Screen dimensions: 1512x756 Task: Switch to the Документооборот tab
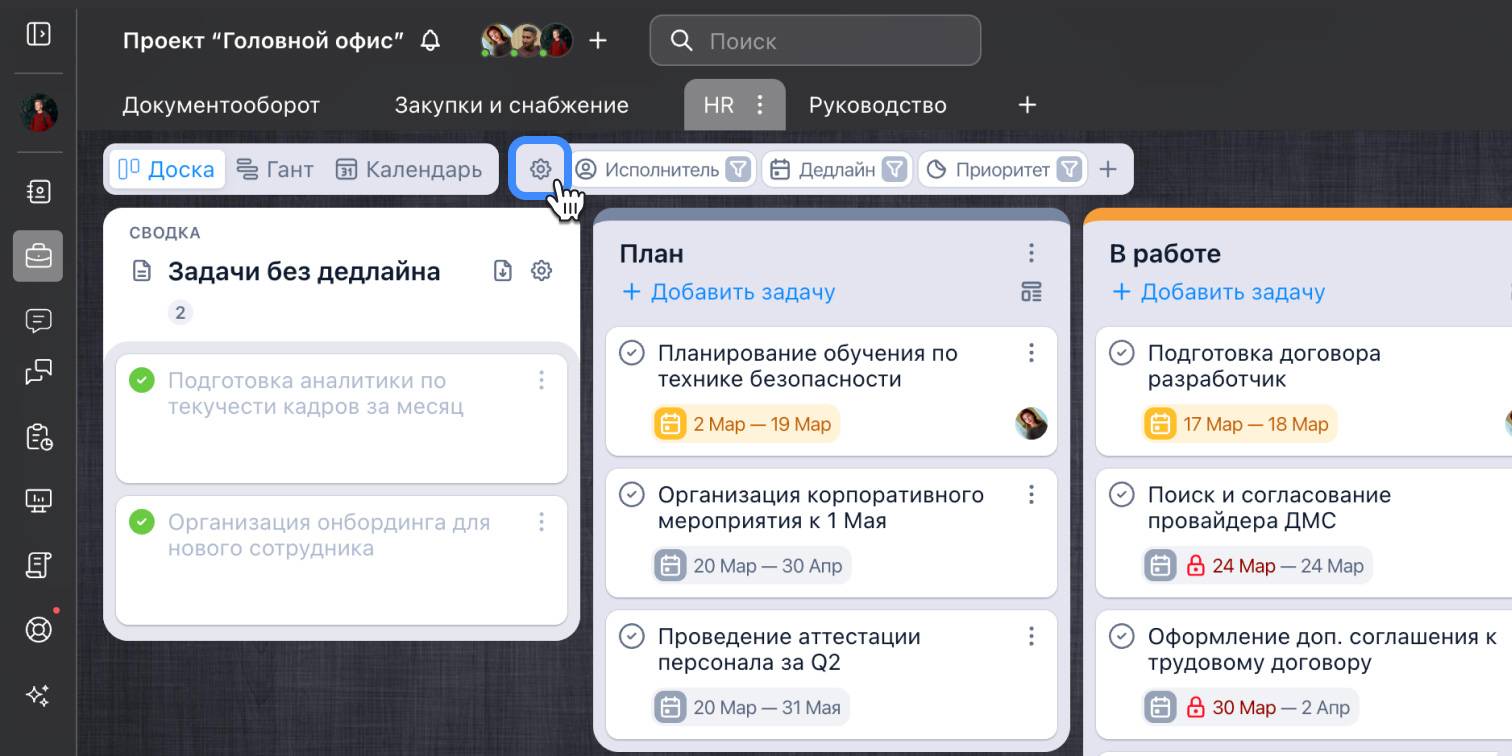(221, 105)
